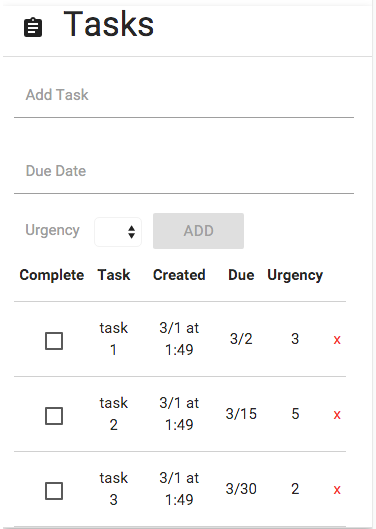Select the task 1 name cell

tap(114, 339)
